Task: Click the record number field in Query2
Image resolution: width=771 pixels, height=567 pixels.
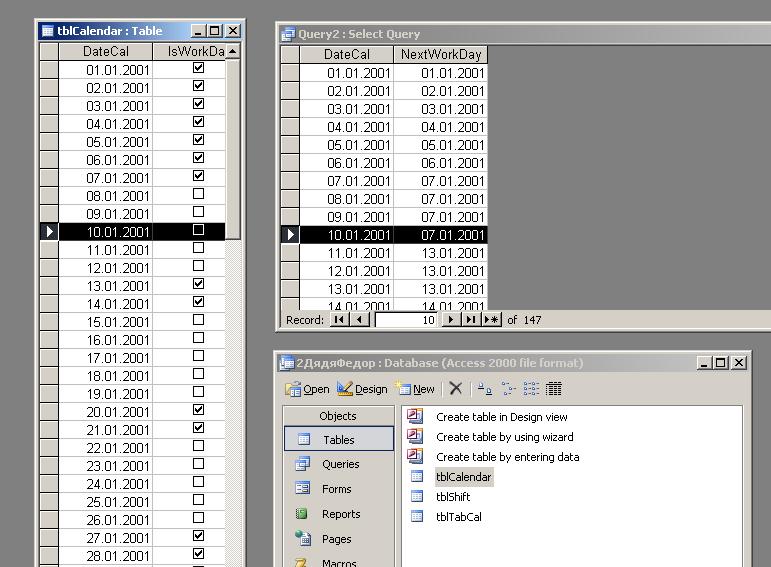Action: [x=406, y=320]
